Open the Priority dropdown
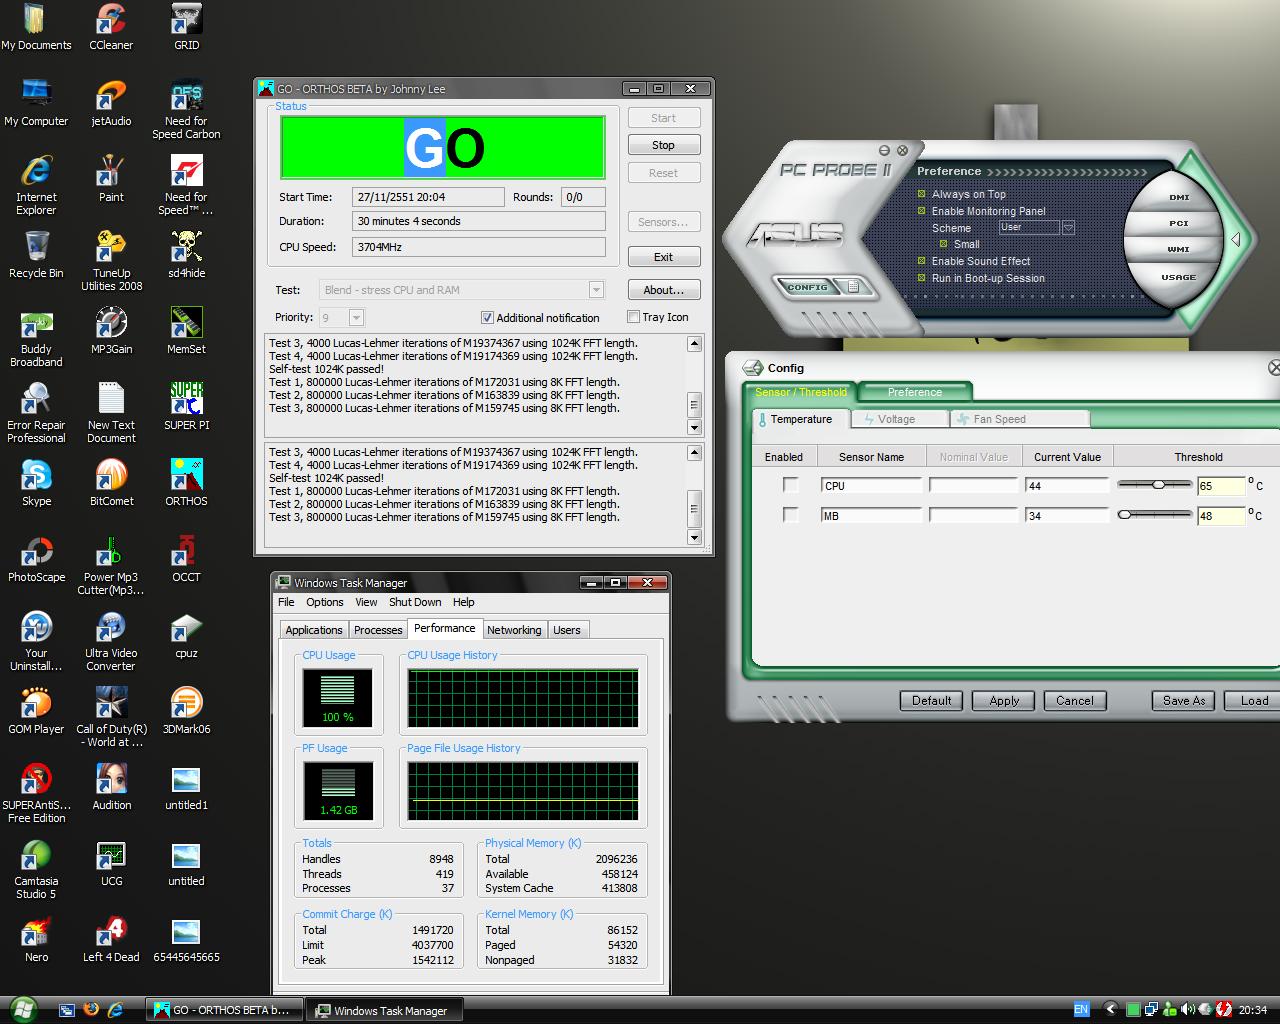 coord(356,318)
